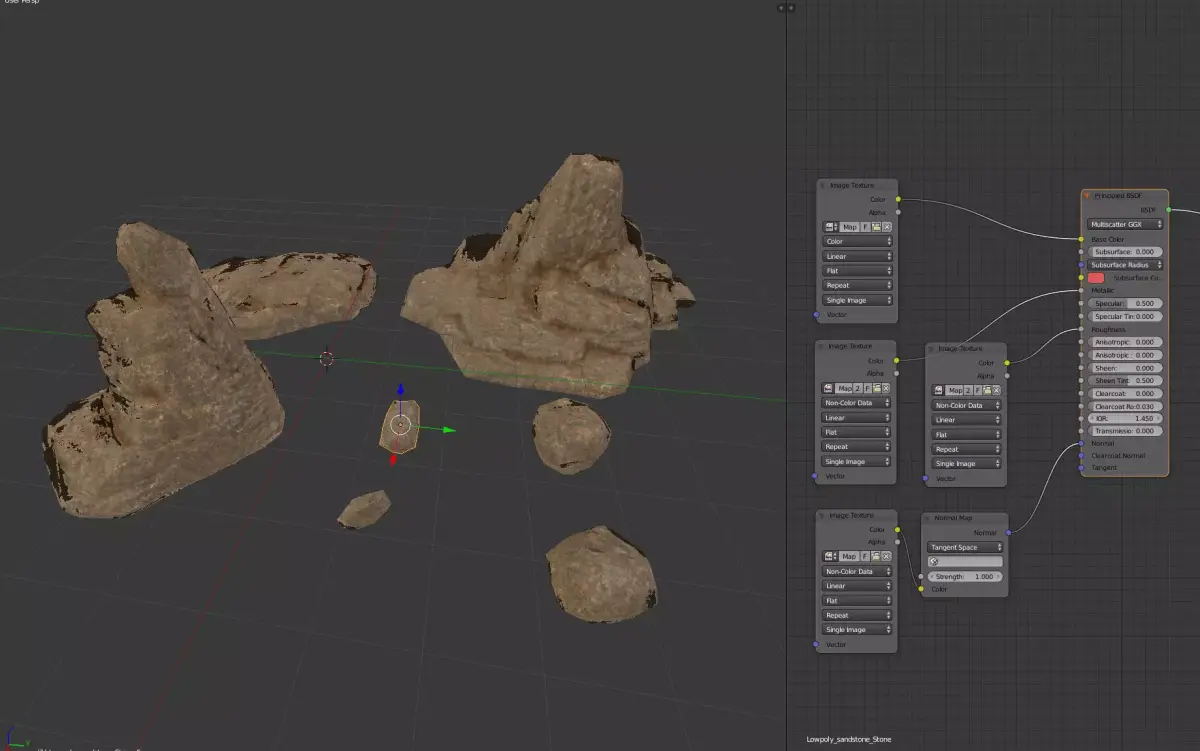The height and width of the screenshot is (751, 1200).
Task: Click the Lowpoly_sandstone_Stone material label
Action: (x=849, y=740)
